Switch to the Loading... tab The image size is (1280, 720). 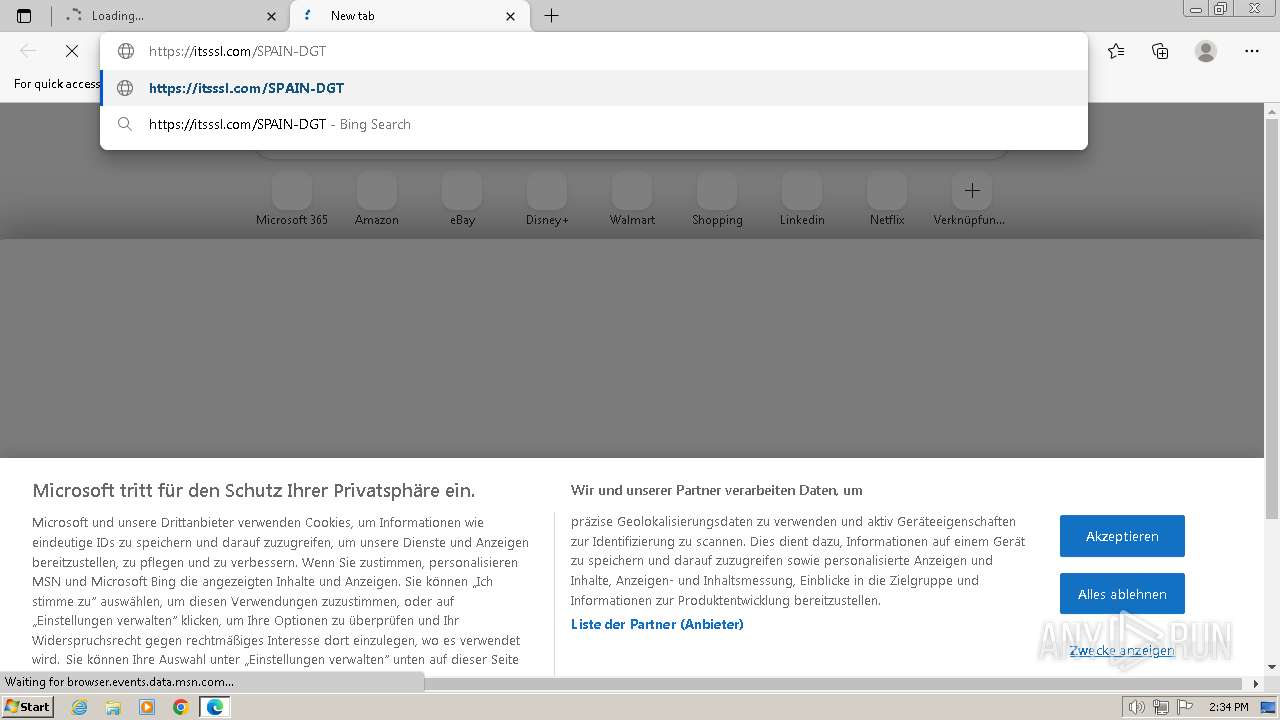coord(171,16)
